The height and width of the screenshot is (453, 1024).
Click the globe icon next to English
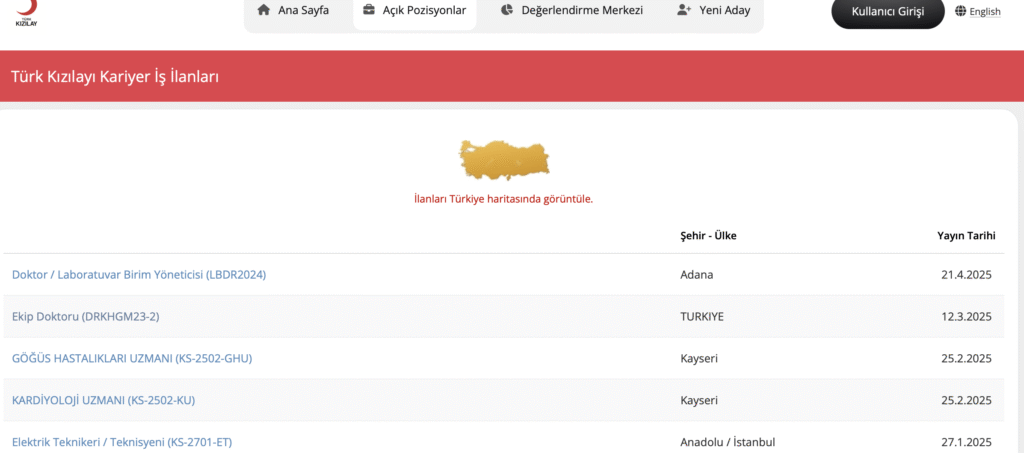point(961,11)
